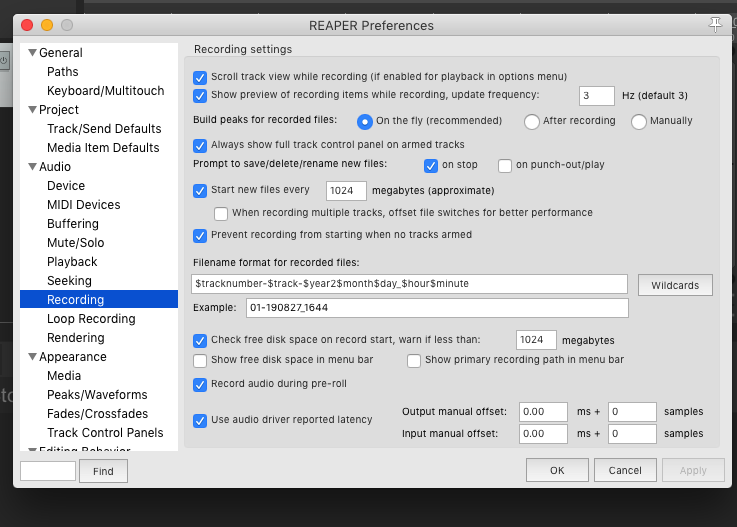
Task: Open the Wildcards button
Action: point(675,284)
